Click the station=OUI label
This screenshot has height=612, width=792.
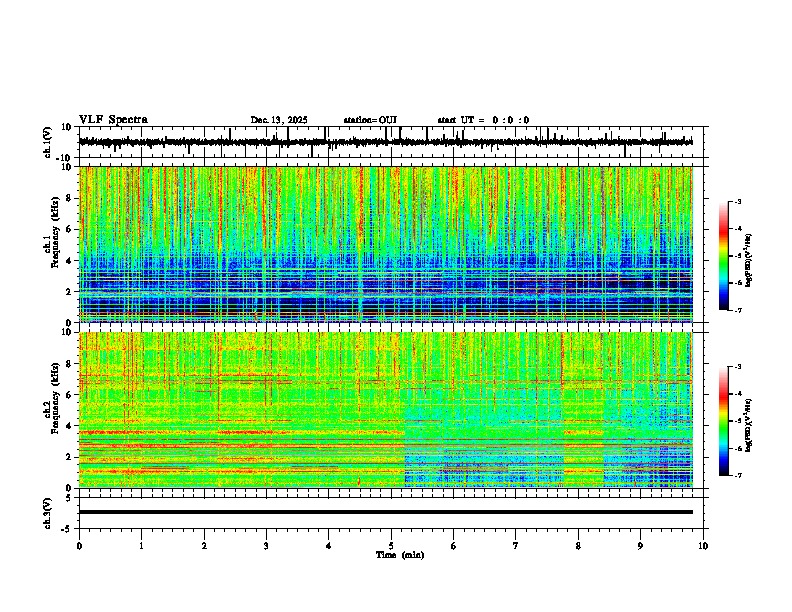click(x=370, y=120)
